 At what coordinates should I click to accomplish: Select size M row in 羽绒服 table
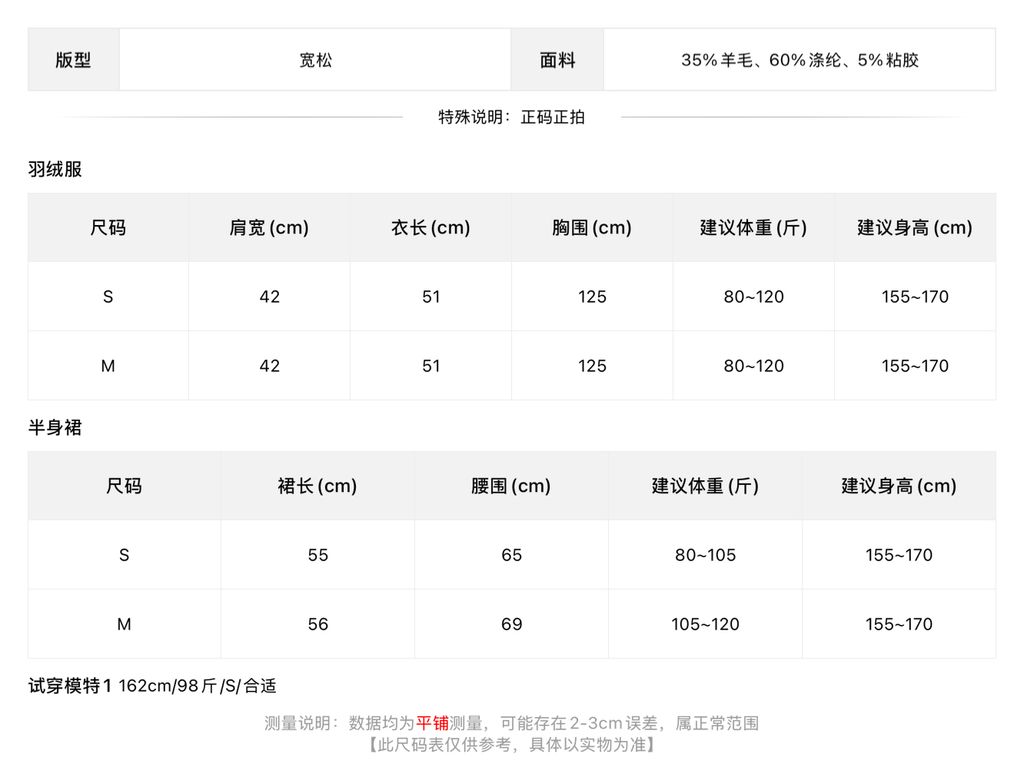click(x=512, y=366)
